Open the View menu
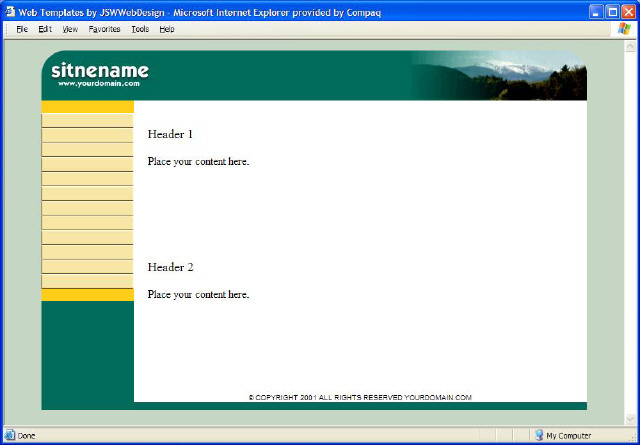This screenshot has width=640, height=445. tap(70, 29)
